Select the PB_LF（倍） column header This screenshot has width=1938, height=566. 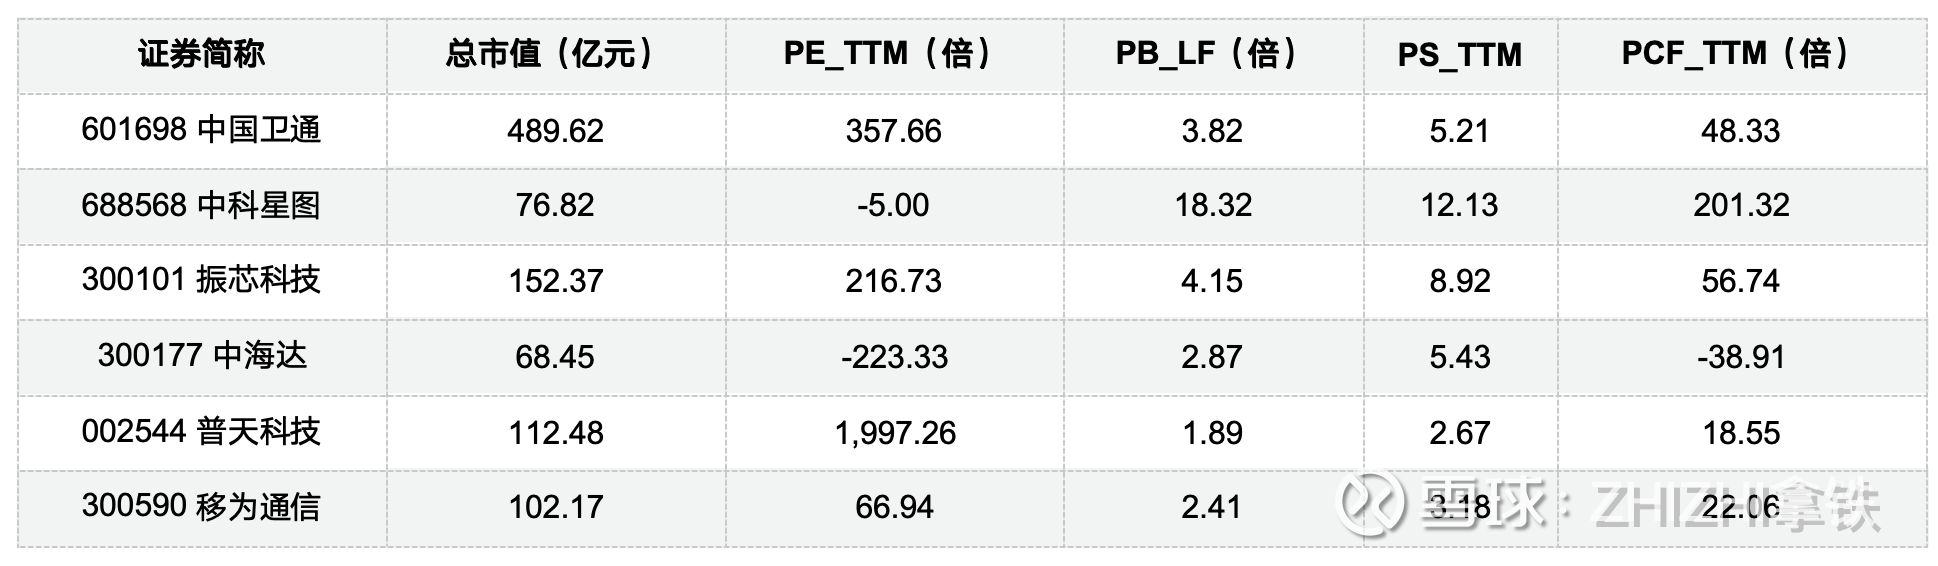(1212, 54)
